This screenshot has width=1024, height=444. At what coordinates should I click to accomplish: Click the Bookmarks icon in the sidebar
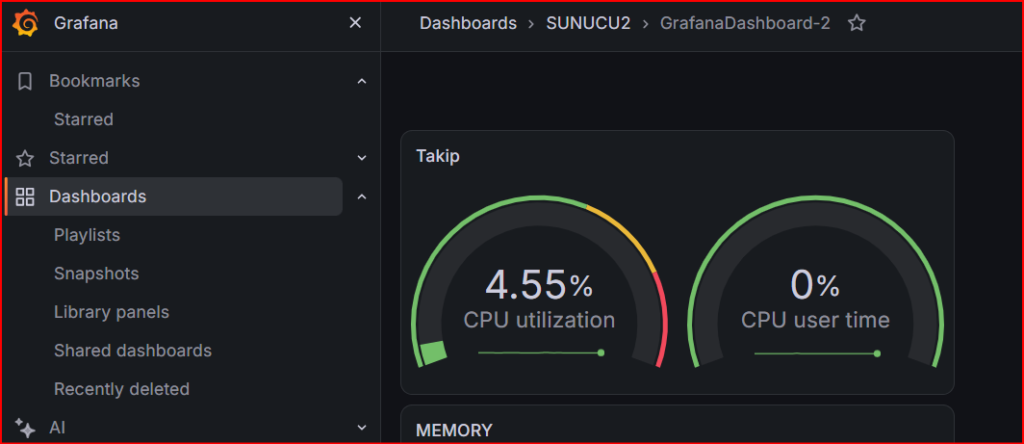click(x=25, y=82)
